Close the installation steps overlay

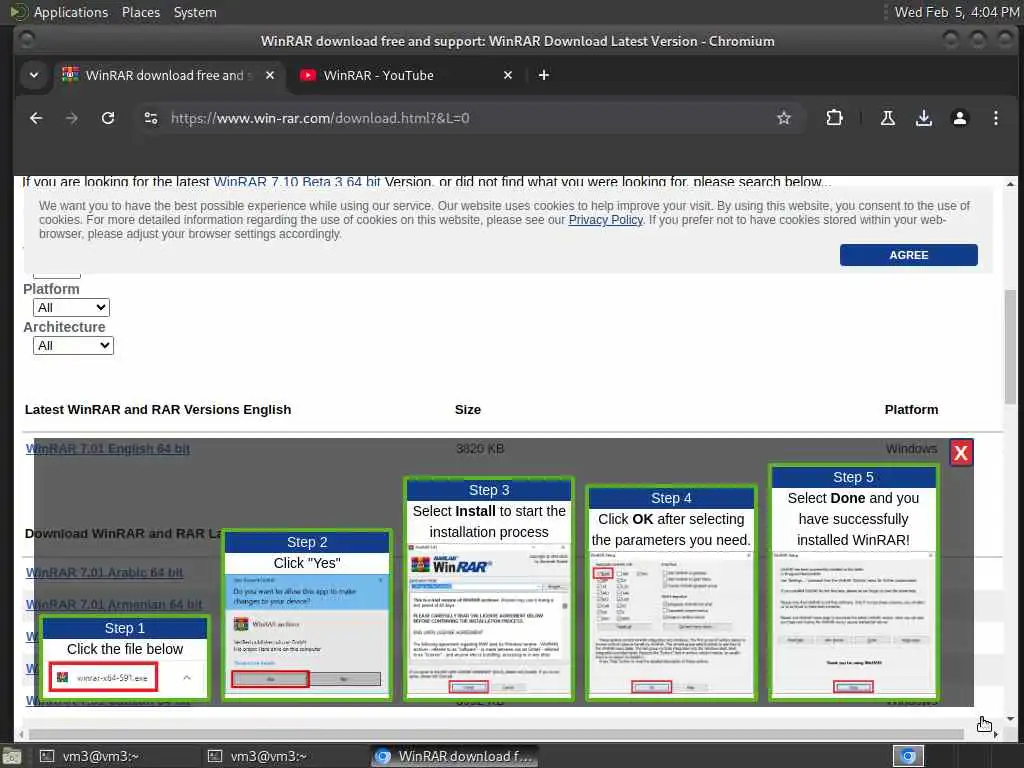point(961,453)
